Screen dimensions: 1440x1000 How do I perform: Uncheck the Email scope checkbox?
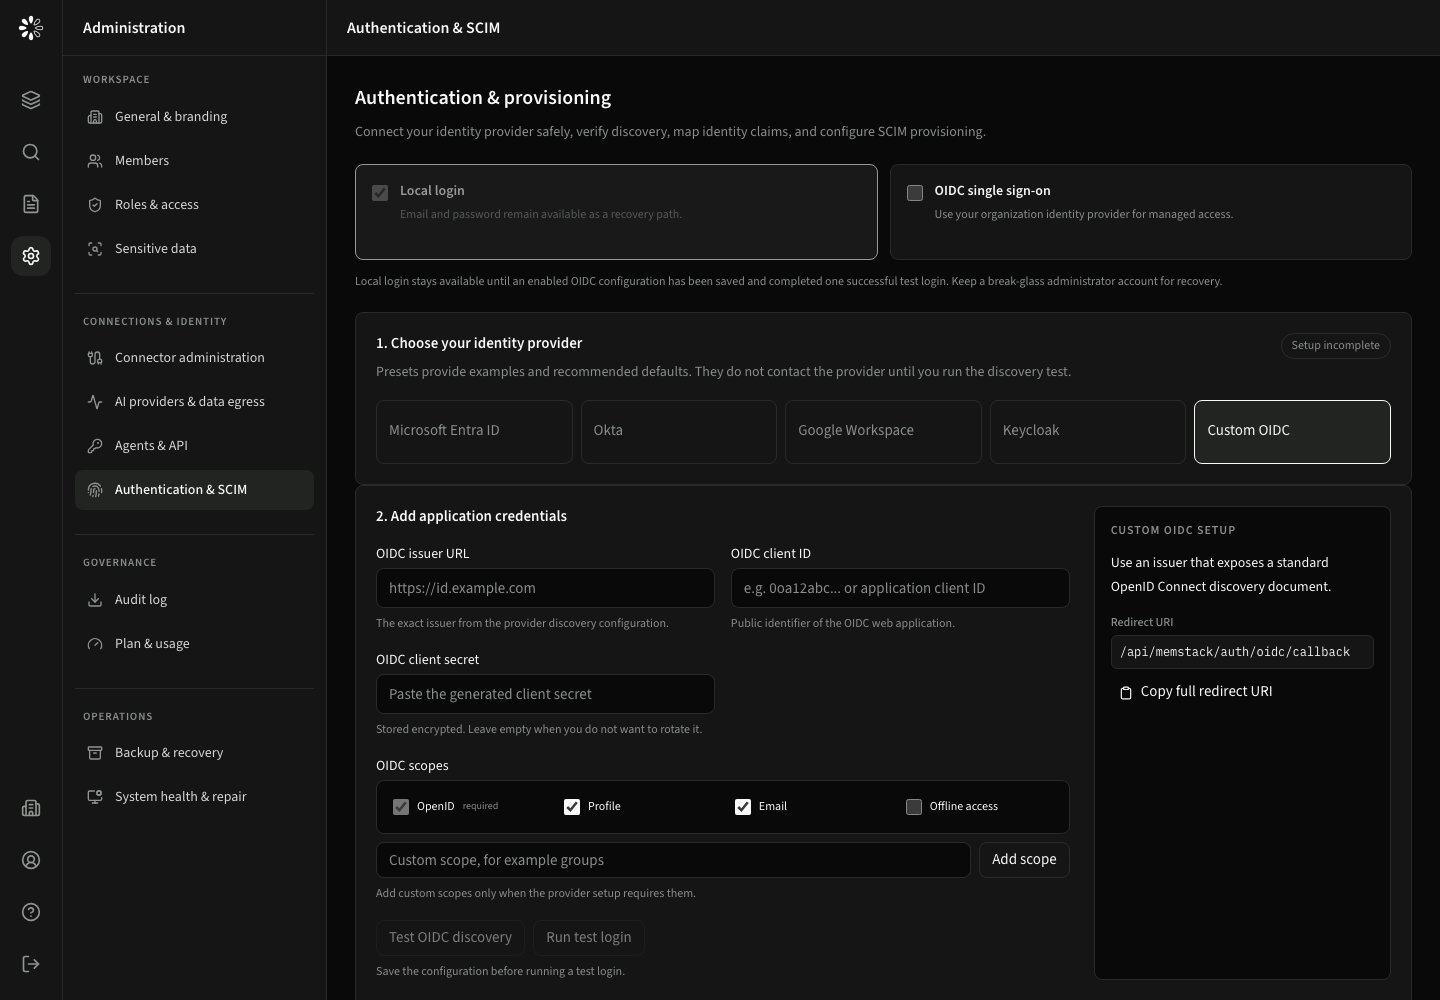pyautogui.click(x=743, y=807)
